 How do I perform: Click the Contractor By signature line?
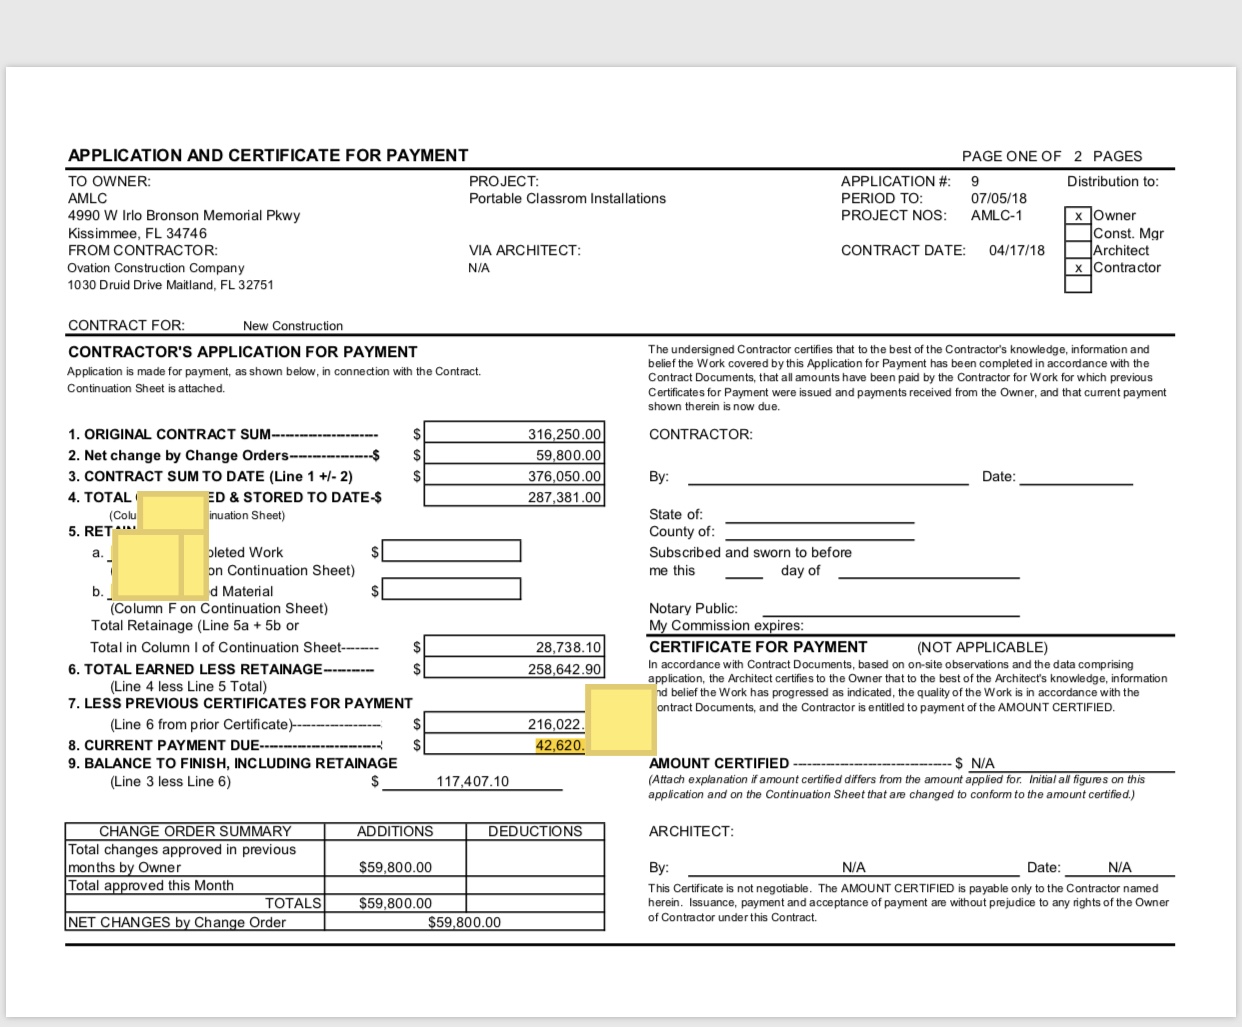(828, 477)
